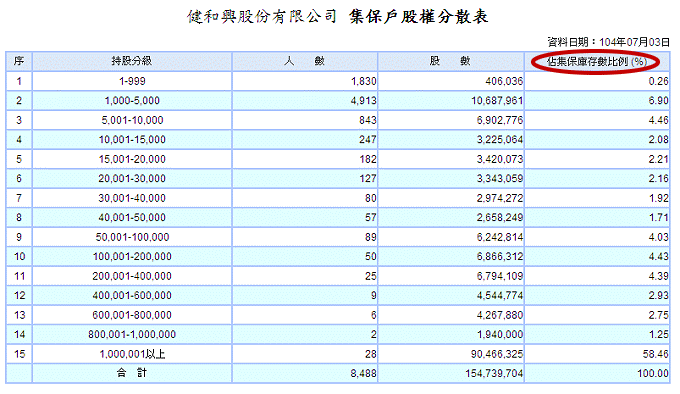
Task: Click holder count 843
Action: (368, 120)
